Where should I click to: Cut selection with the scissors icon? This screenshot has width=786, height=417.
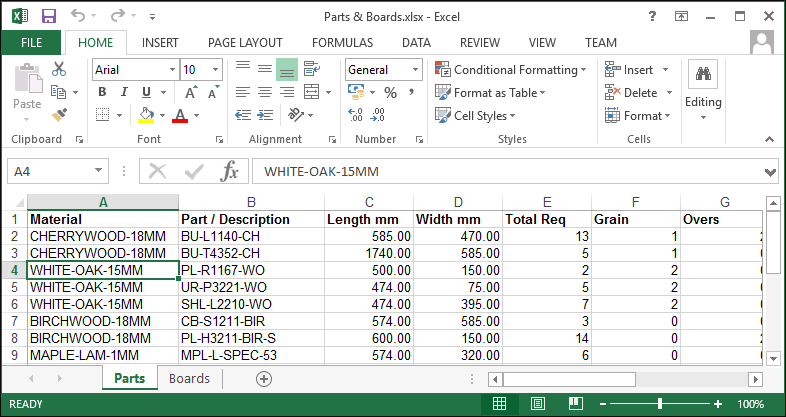click(x=59, y=69)
